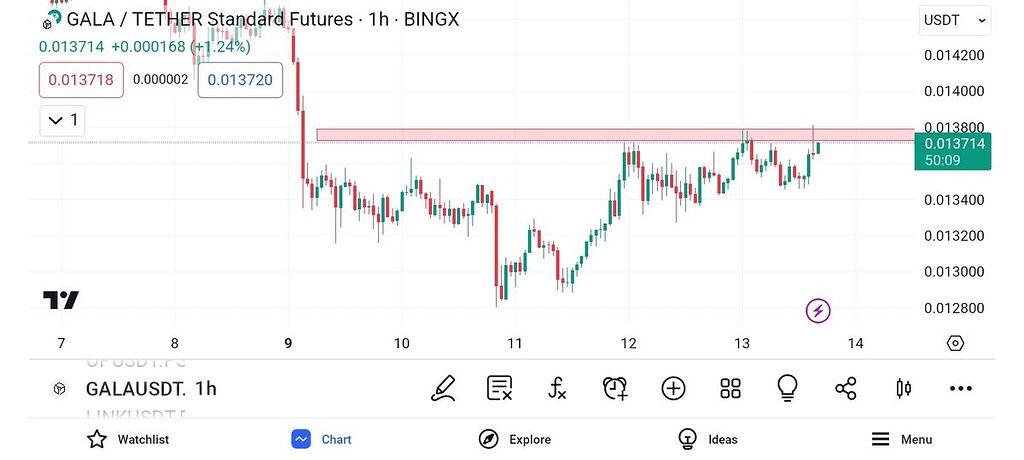Tap the light bulb ideas icon
The height and width of the screenshot is (460, 1024).
(788, 388)
